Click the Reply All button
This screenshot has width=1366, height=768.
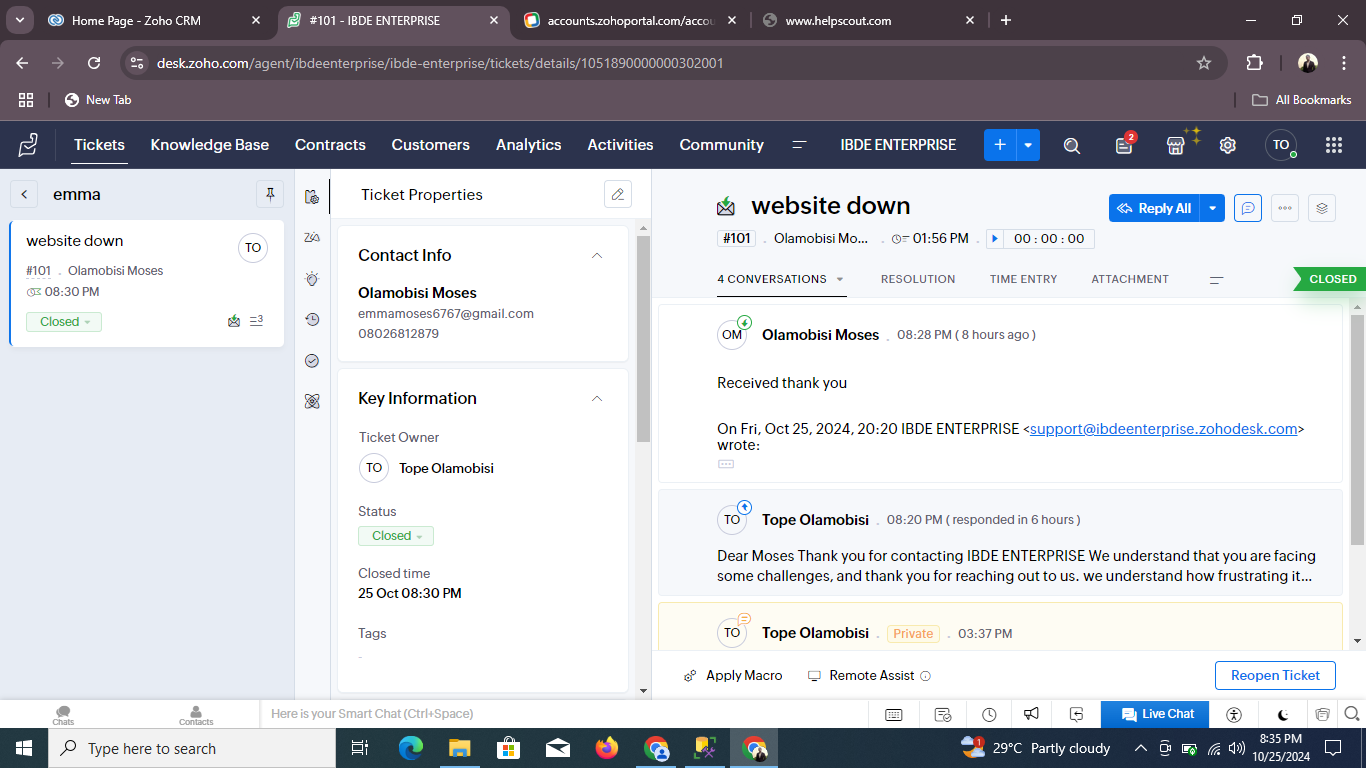1154,208
